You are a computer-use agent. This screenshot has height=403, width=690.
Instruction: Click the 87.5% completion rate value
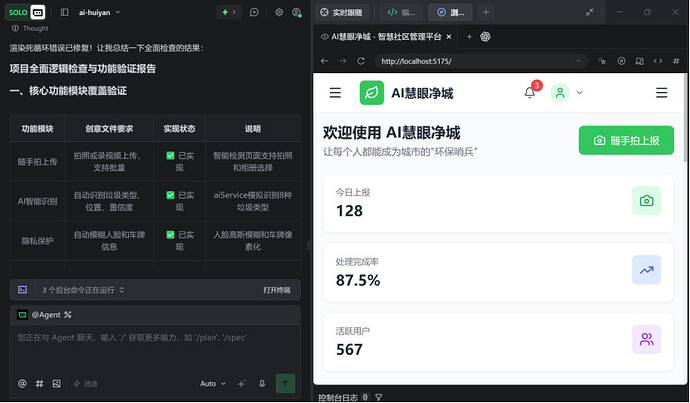click(358, 280)
